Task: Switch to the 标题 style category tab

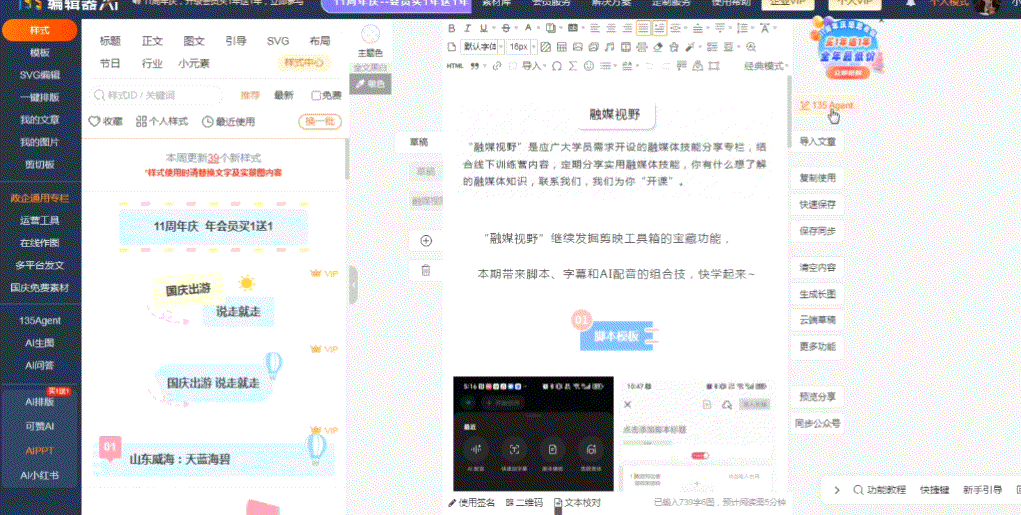Action: pos(110,41)
